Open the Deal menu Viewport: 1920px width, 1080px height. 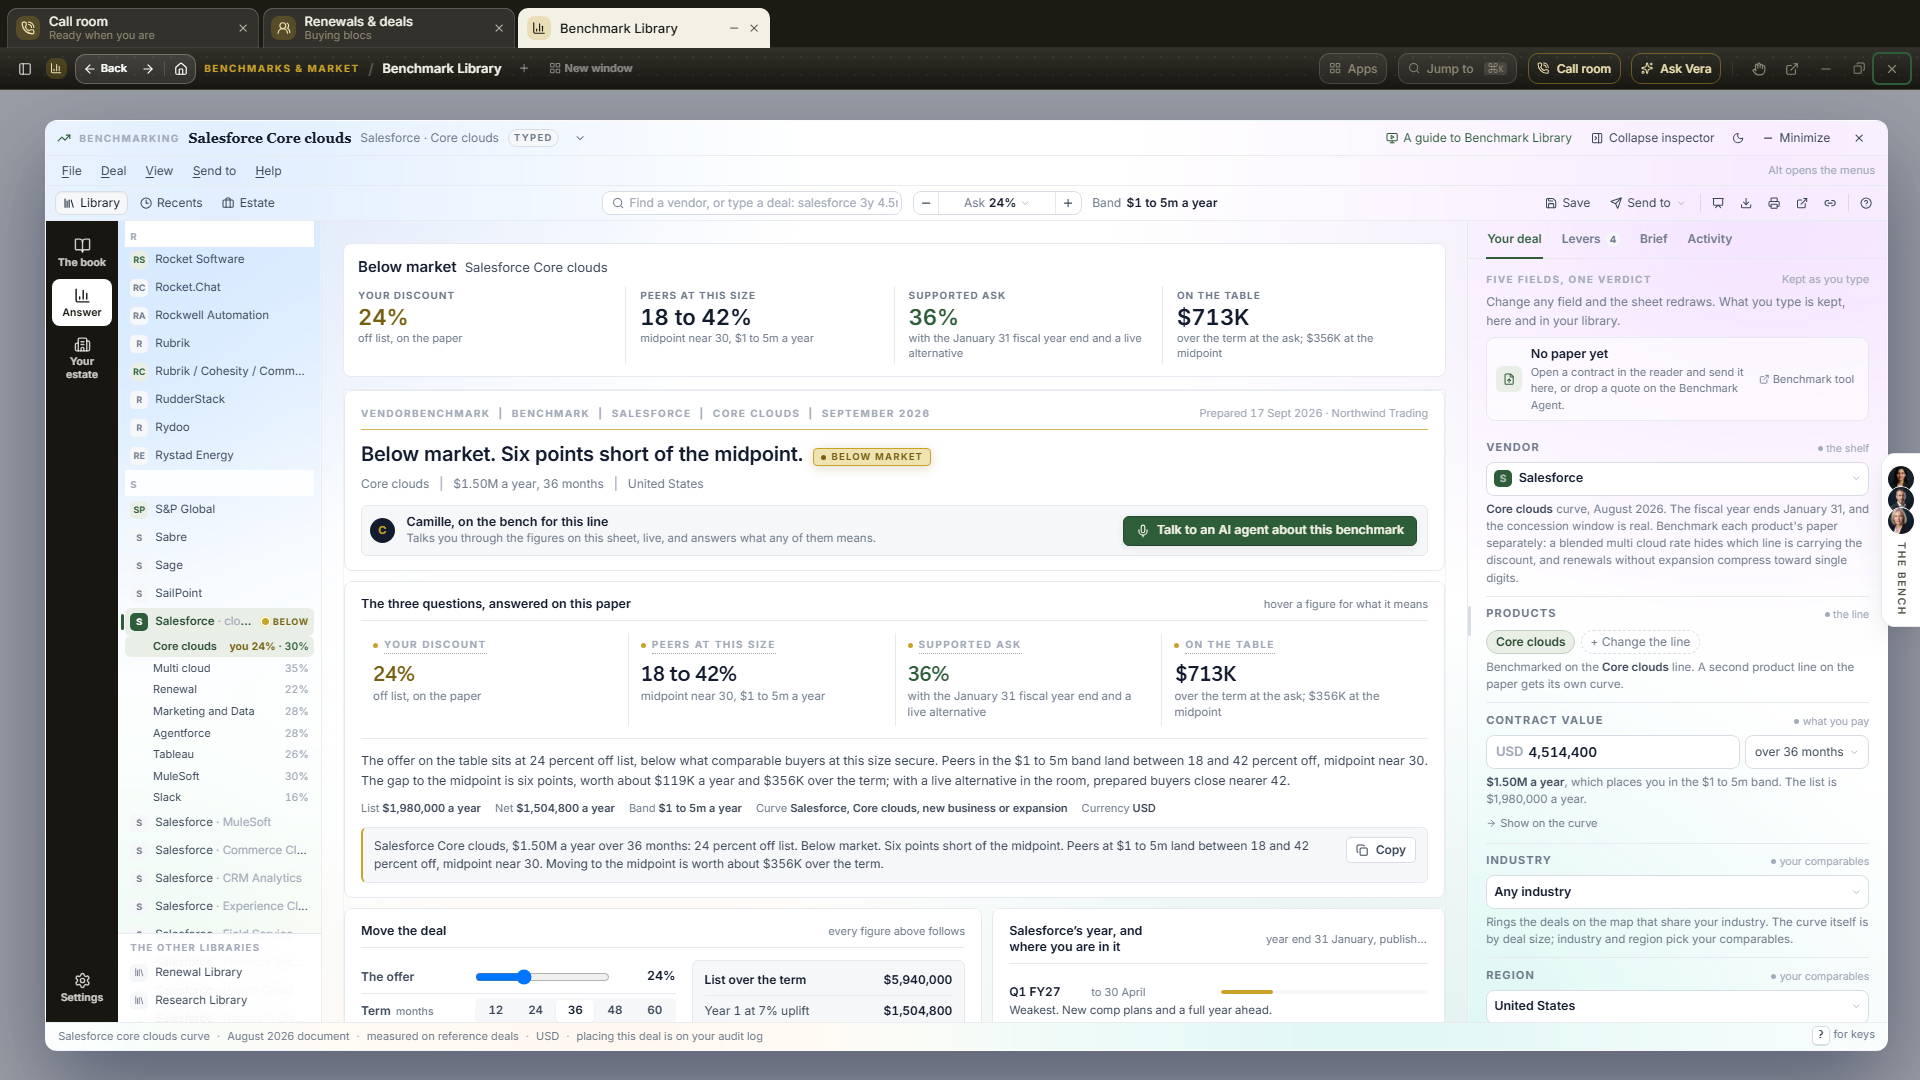[114, 171]
